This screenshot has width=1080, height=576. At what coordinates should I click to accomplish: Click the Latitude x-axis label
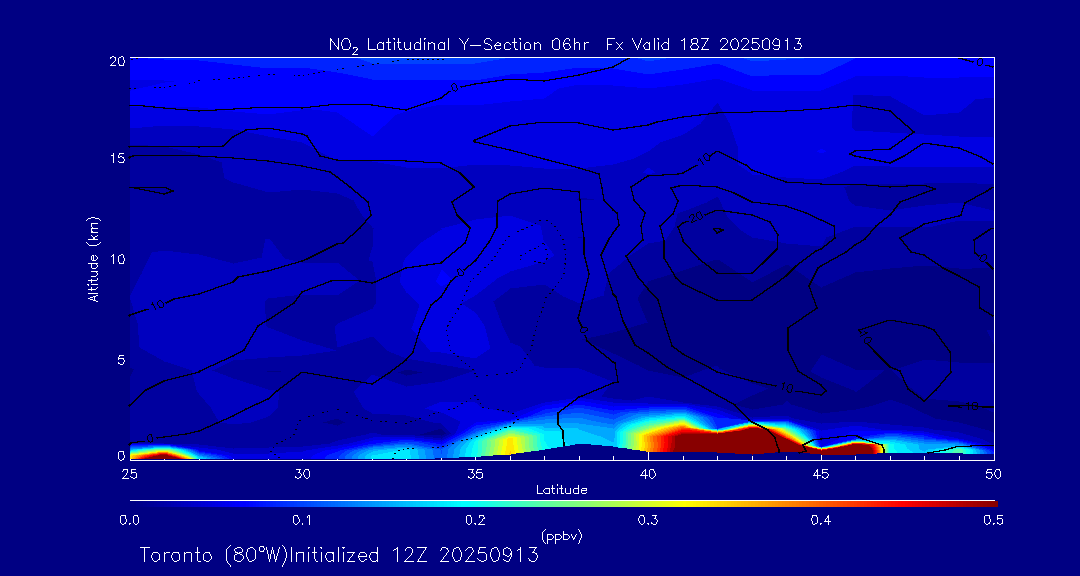point(560,490)
